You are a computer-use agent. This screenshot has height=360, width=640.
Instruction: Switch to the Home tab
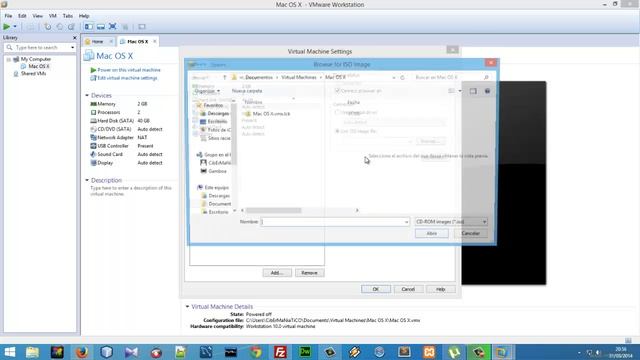coord(97,42)
